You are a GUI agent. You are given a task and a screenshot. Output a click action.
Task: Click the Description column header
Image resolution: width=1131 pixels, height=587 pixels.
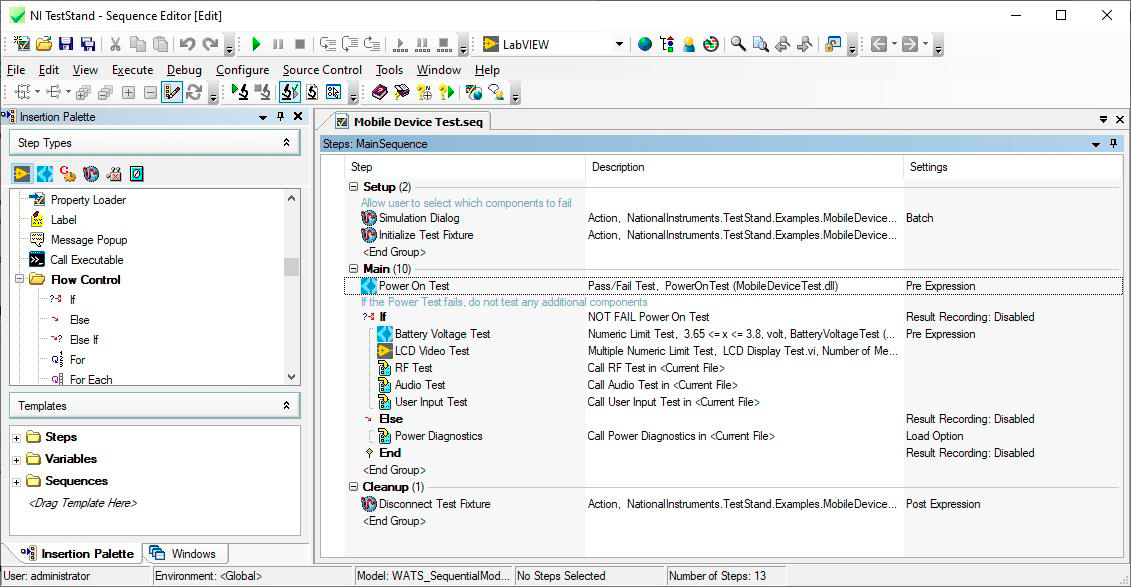[x=744, y=167]
